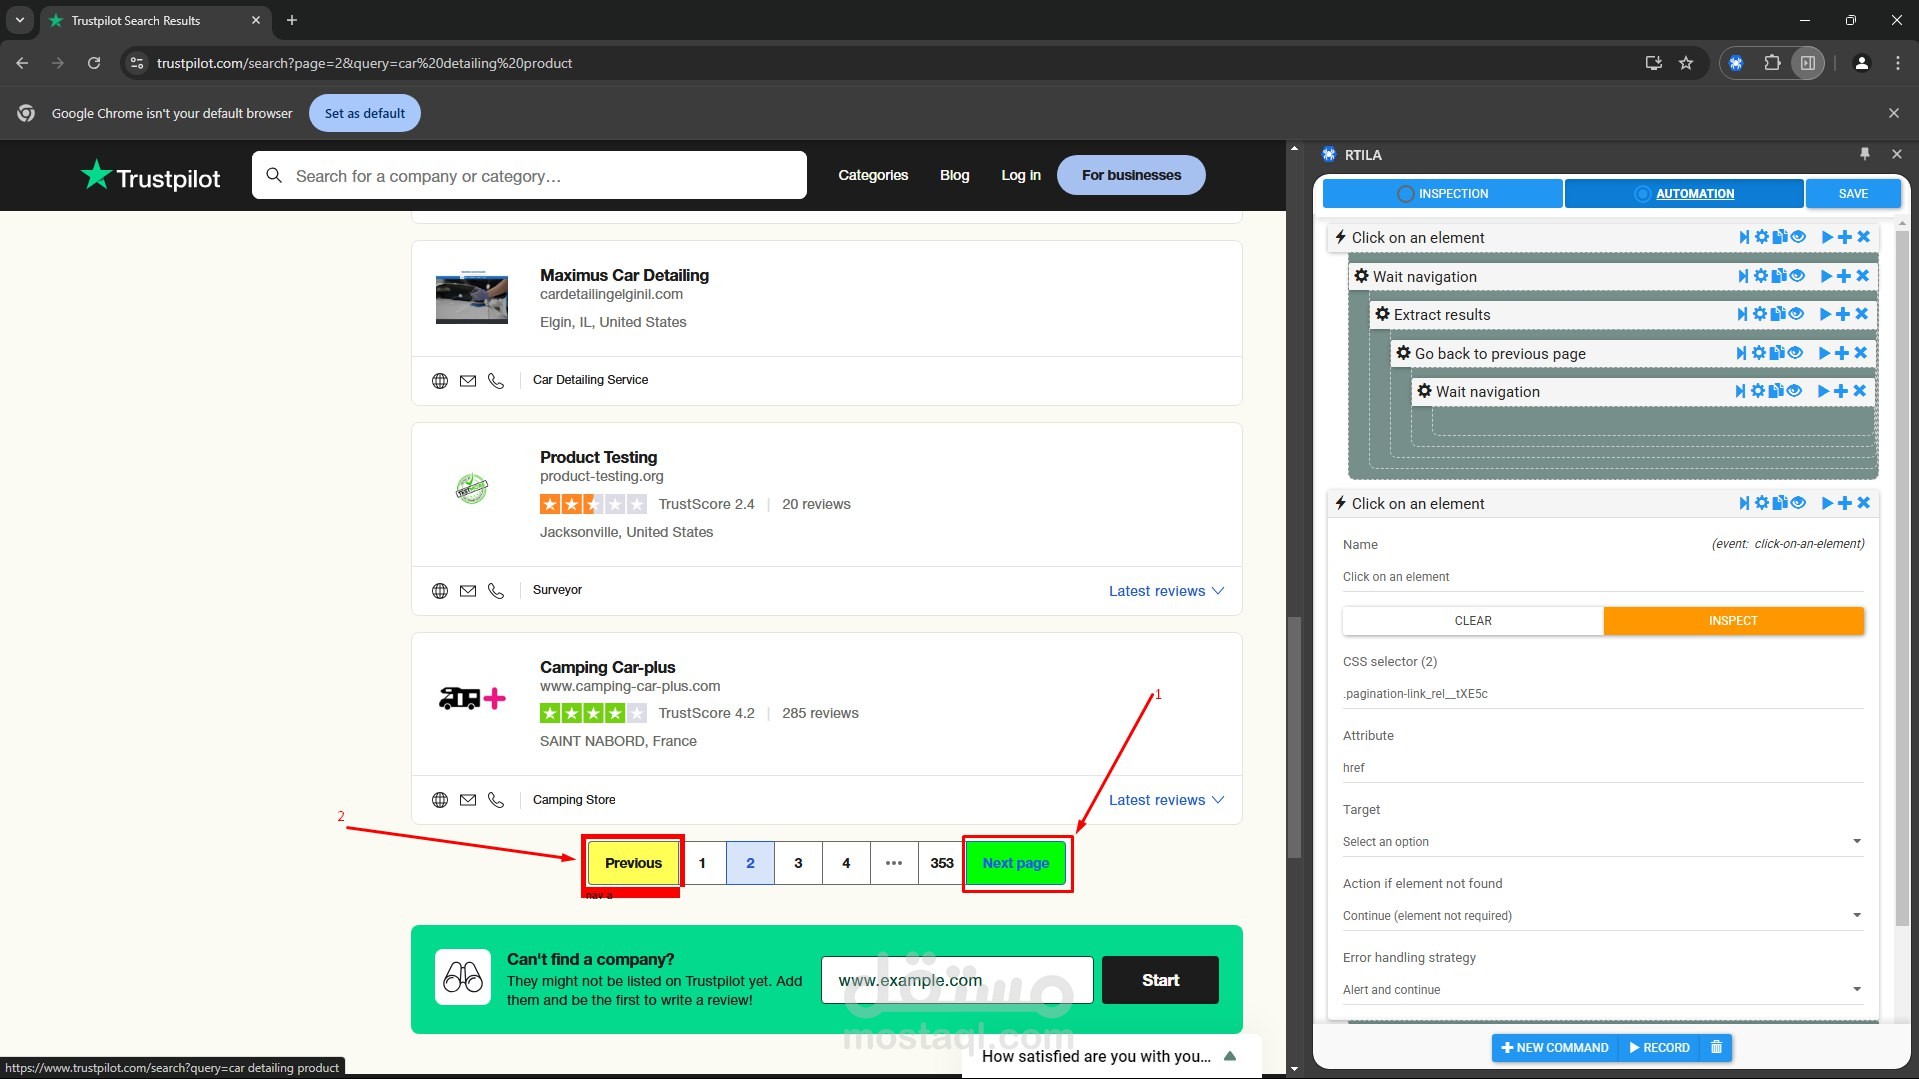Go back using the browser back arrow

pyautogui.click(x=22, y=63)
